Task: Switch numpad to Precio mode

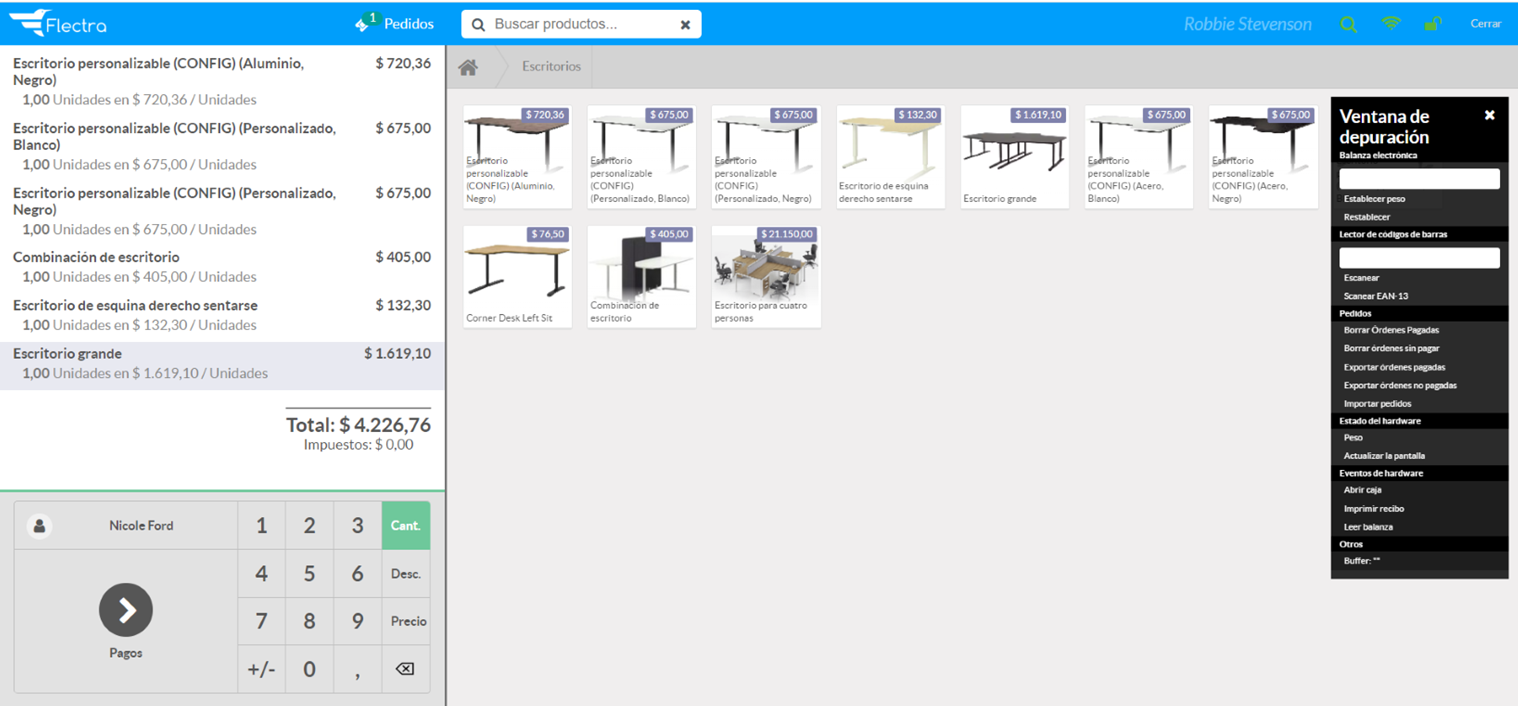Action: [x=408, y=621]
